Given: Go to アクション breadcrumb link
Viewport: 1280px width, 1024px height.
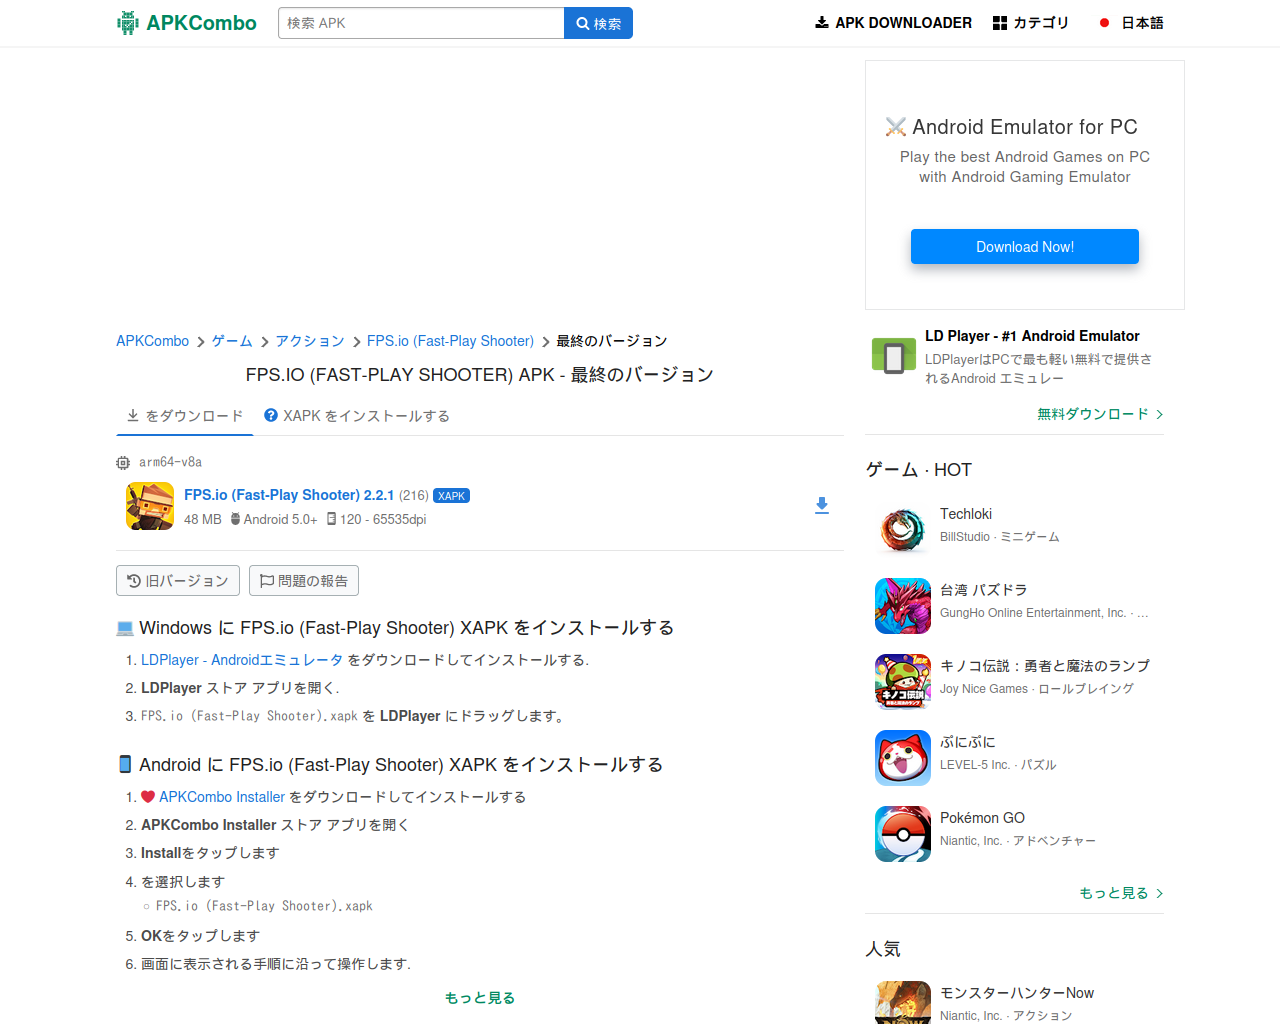Looking at the screenshot, I should (310, 341).
